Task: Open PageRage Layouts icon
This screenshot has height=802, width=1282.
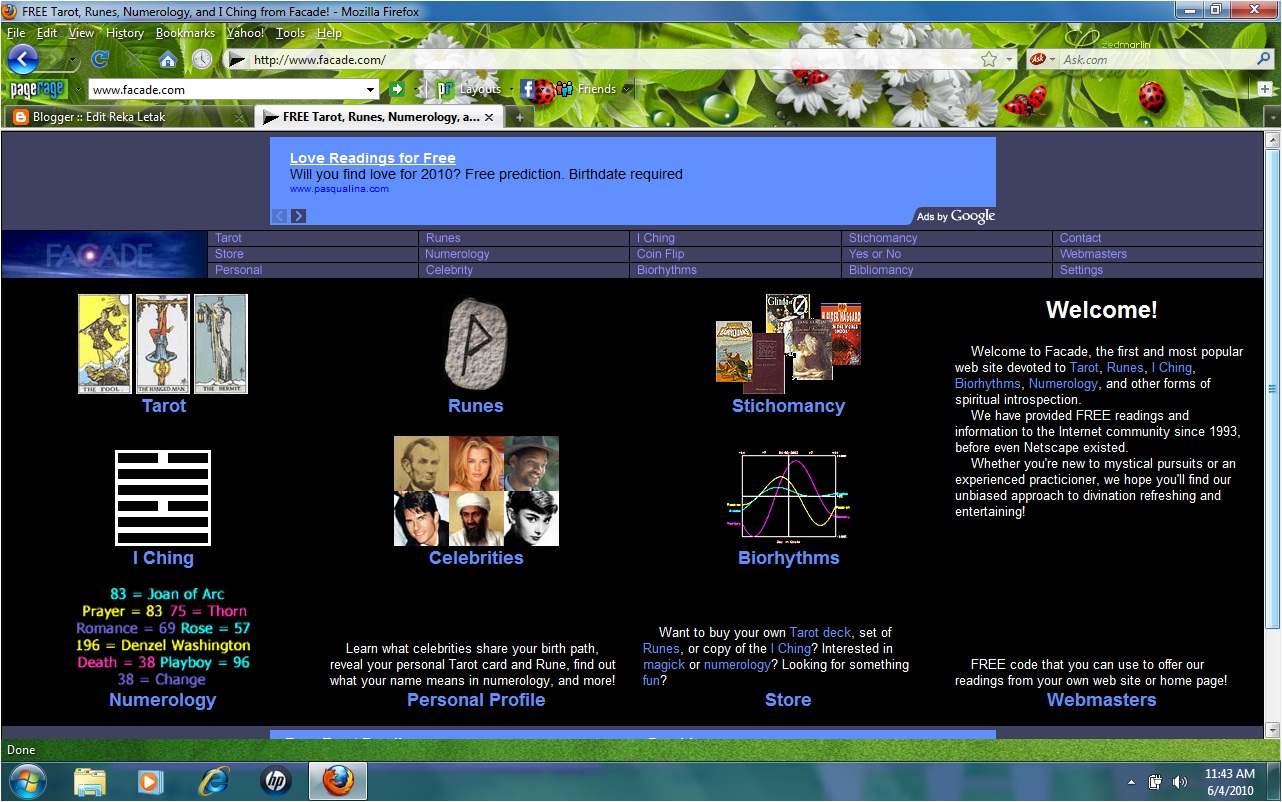Action: coord(445,89)
